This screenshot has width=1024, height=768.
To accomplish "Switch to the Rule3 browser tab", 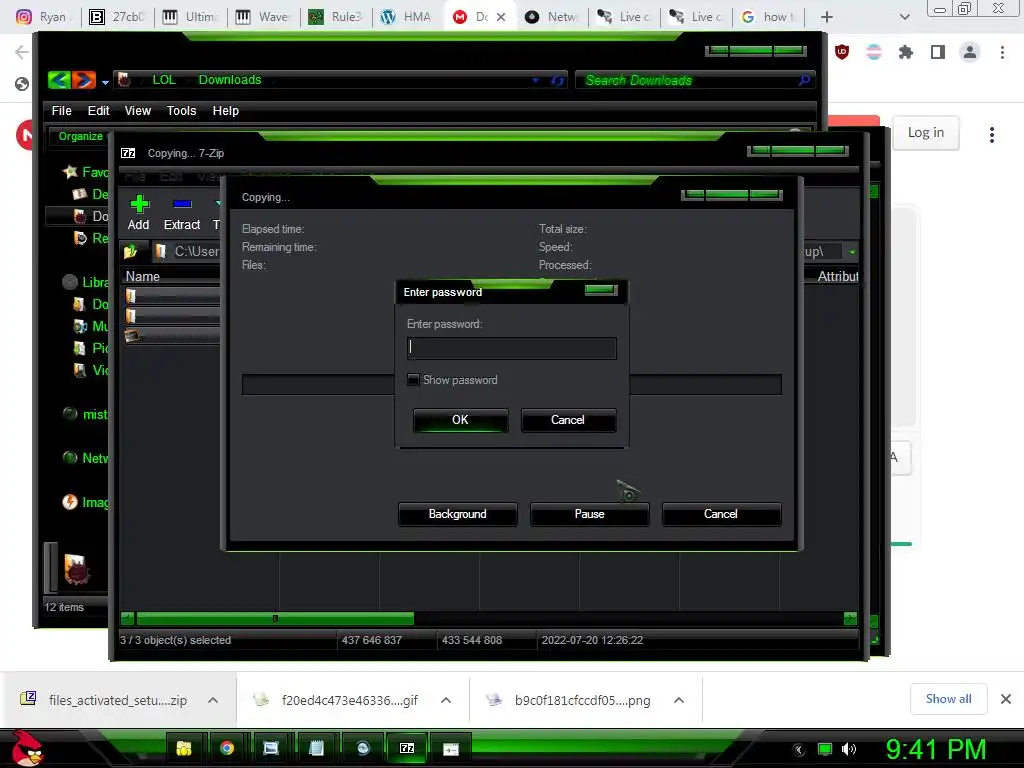I will (x=336, y=17).
